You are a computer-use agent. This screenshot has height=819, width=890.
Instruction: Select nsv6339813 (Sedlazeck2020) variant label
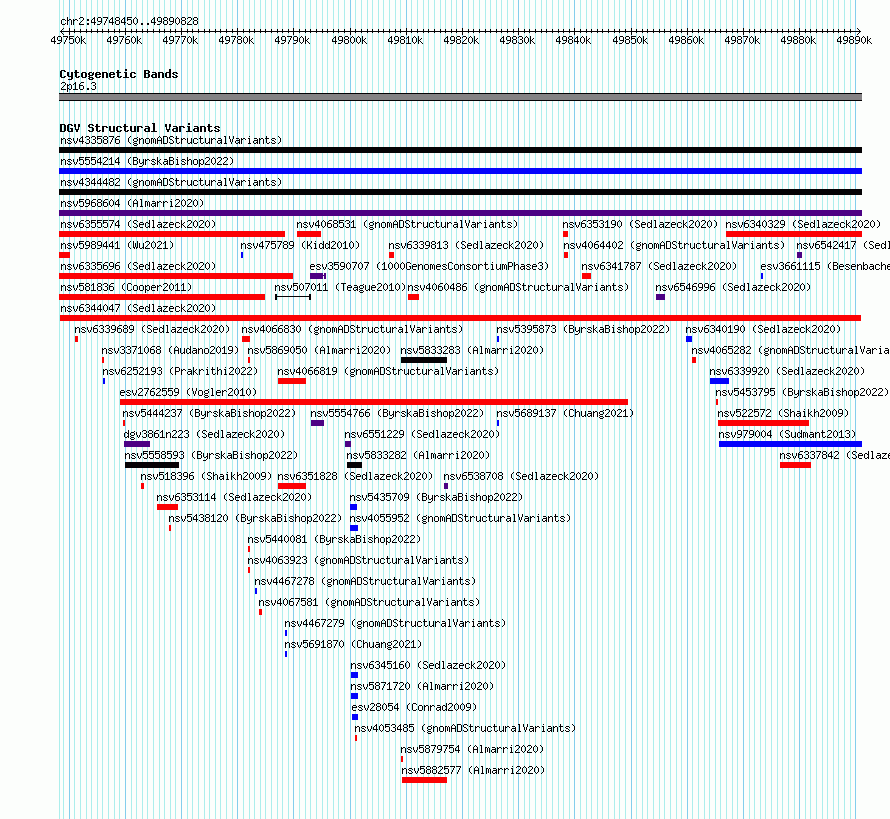pyautogui.click(x=466, y=245)
